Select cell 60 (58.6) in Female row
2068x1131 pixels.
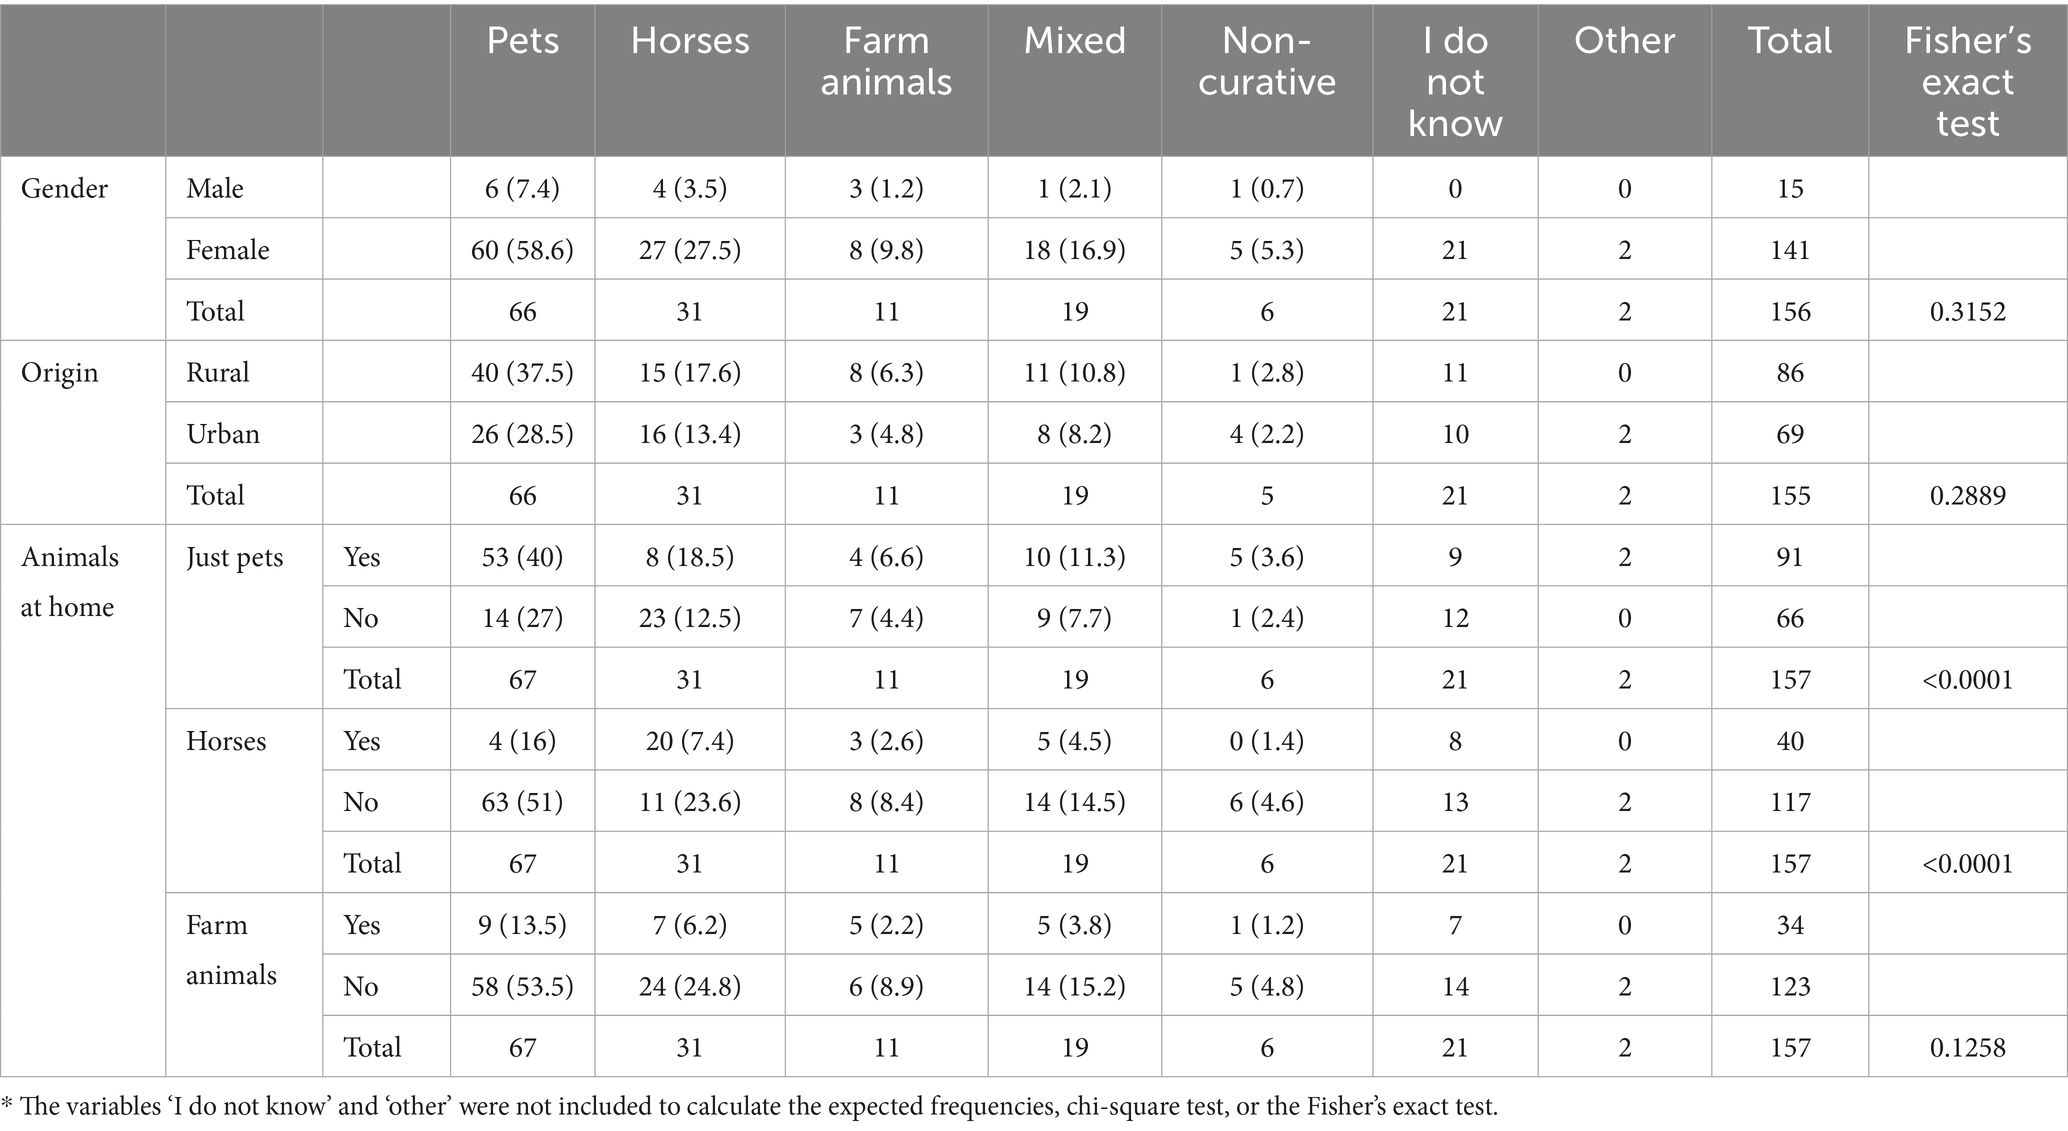click(x=522, y=249)
